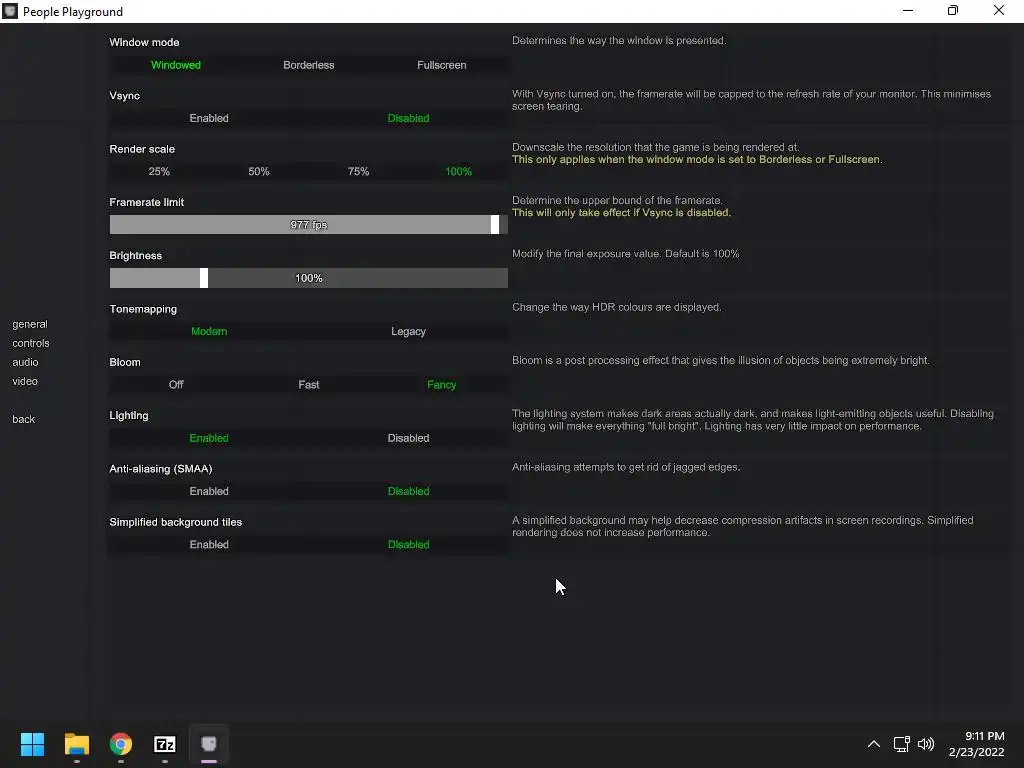1024x768 pixels.
Task: Enable Anti-aliasing (SMAA)
Action: (209, 491)
